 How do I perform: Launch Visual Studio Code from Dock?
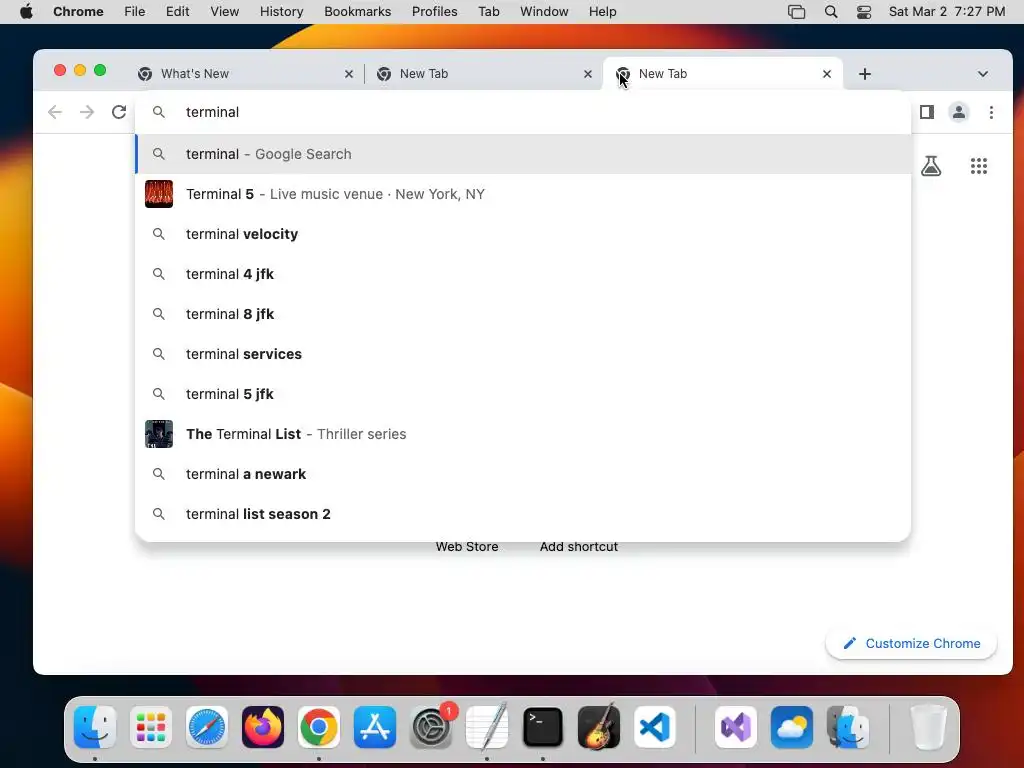tap(655, 727)
